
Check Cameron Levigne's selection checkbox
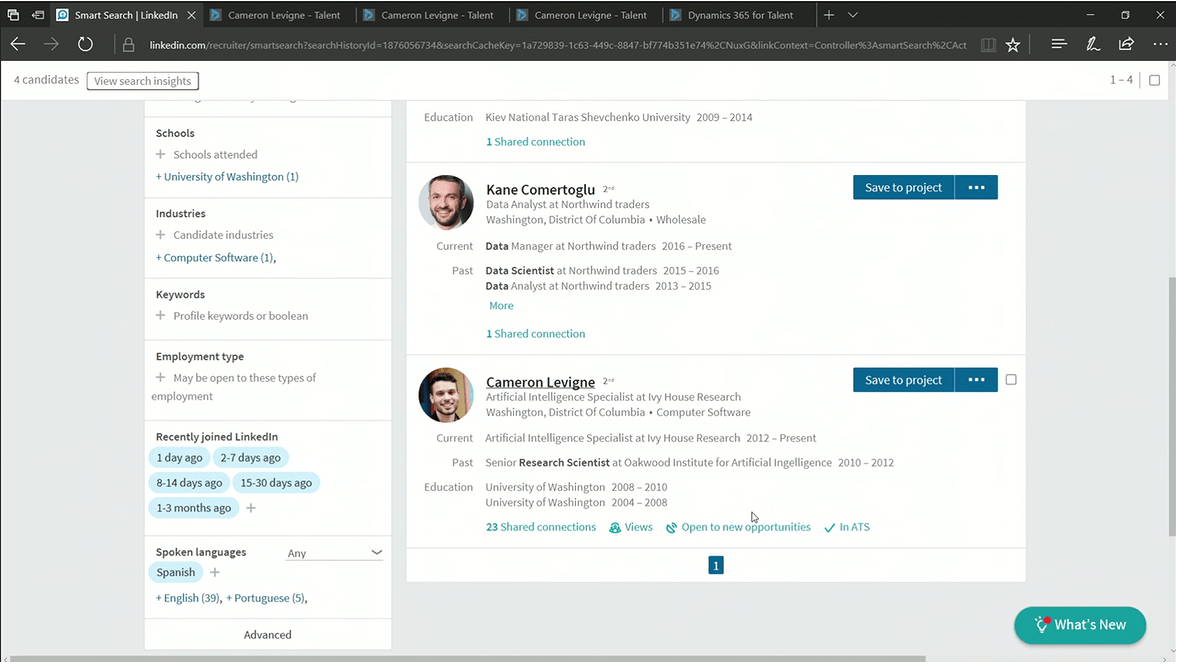pyautogui.click(x=1011, y=380)
